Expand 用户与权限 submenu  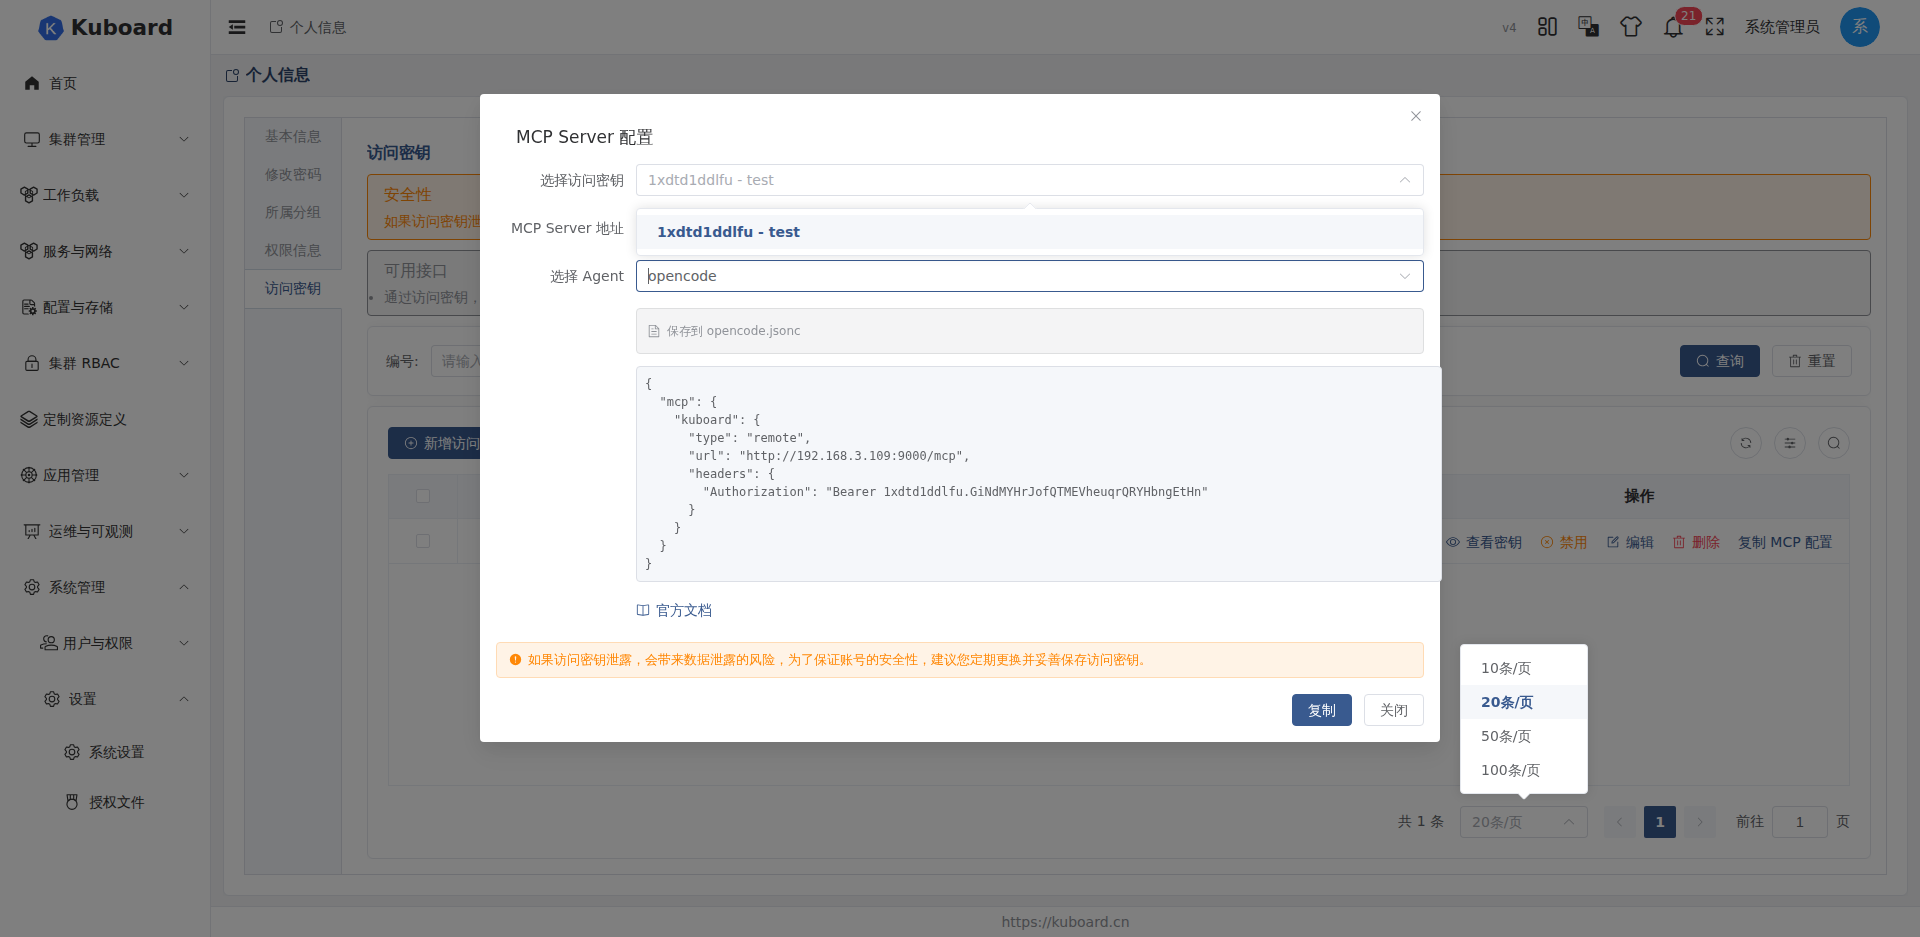tap(105, 643)
